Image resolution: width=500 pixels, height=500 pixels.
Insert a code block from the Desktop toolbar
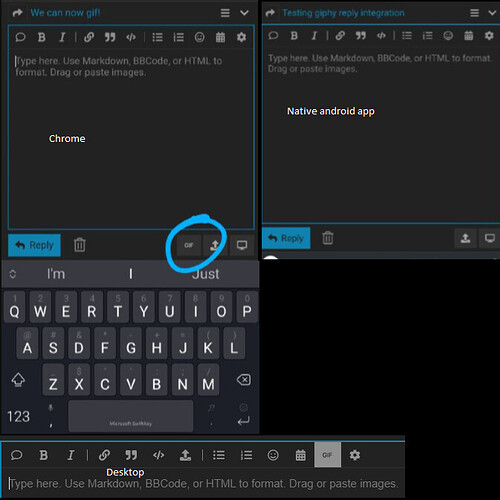(x=158, y=455)
